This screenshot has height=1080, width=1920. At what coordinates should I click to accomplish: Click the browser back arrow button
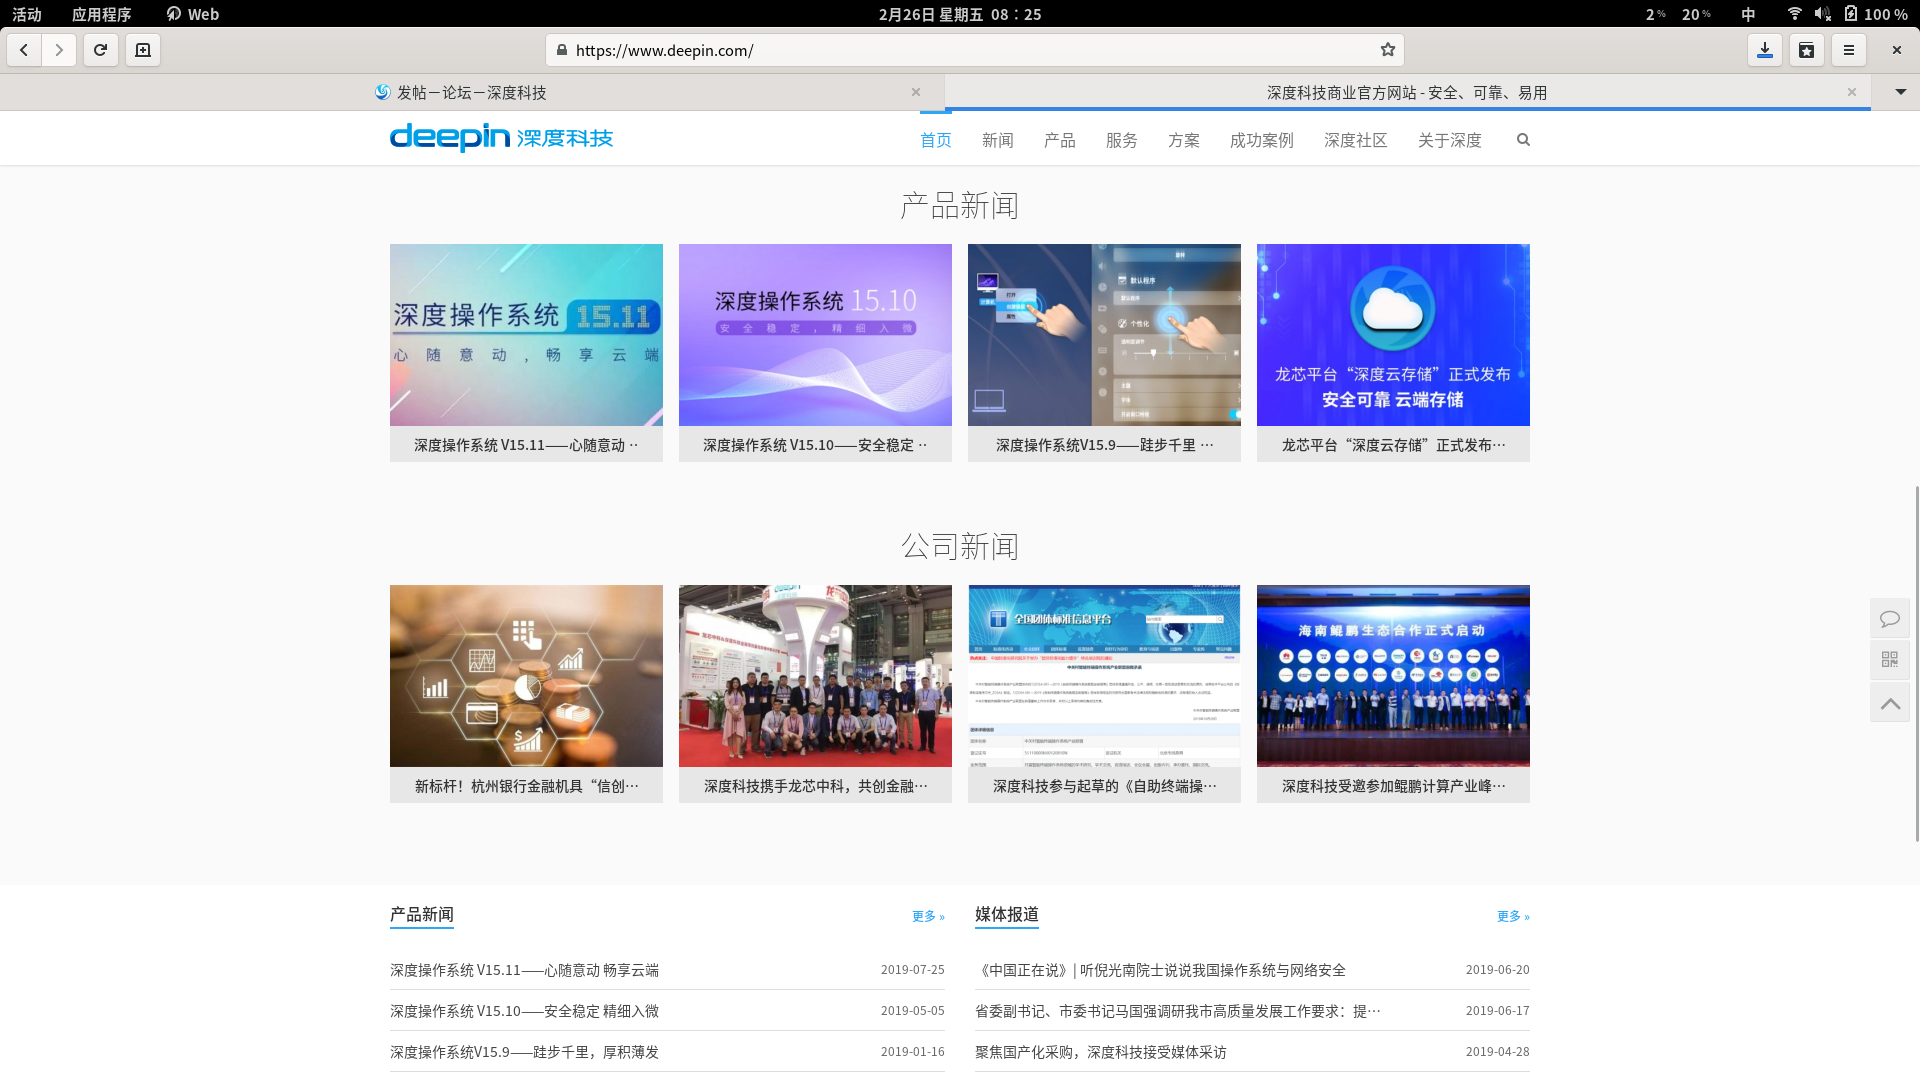pyautogui.click(x=24, y=50)
